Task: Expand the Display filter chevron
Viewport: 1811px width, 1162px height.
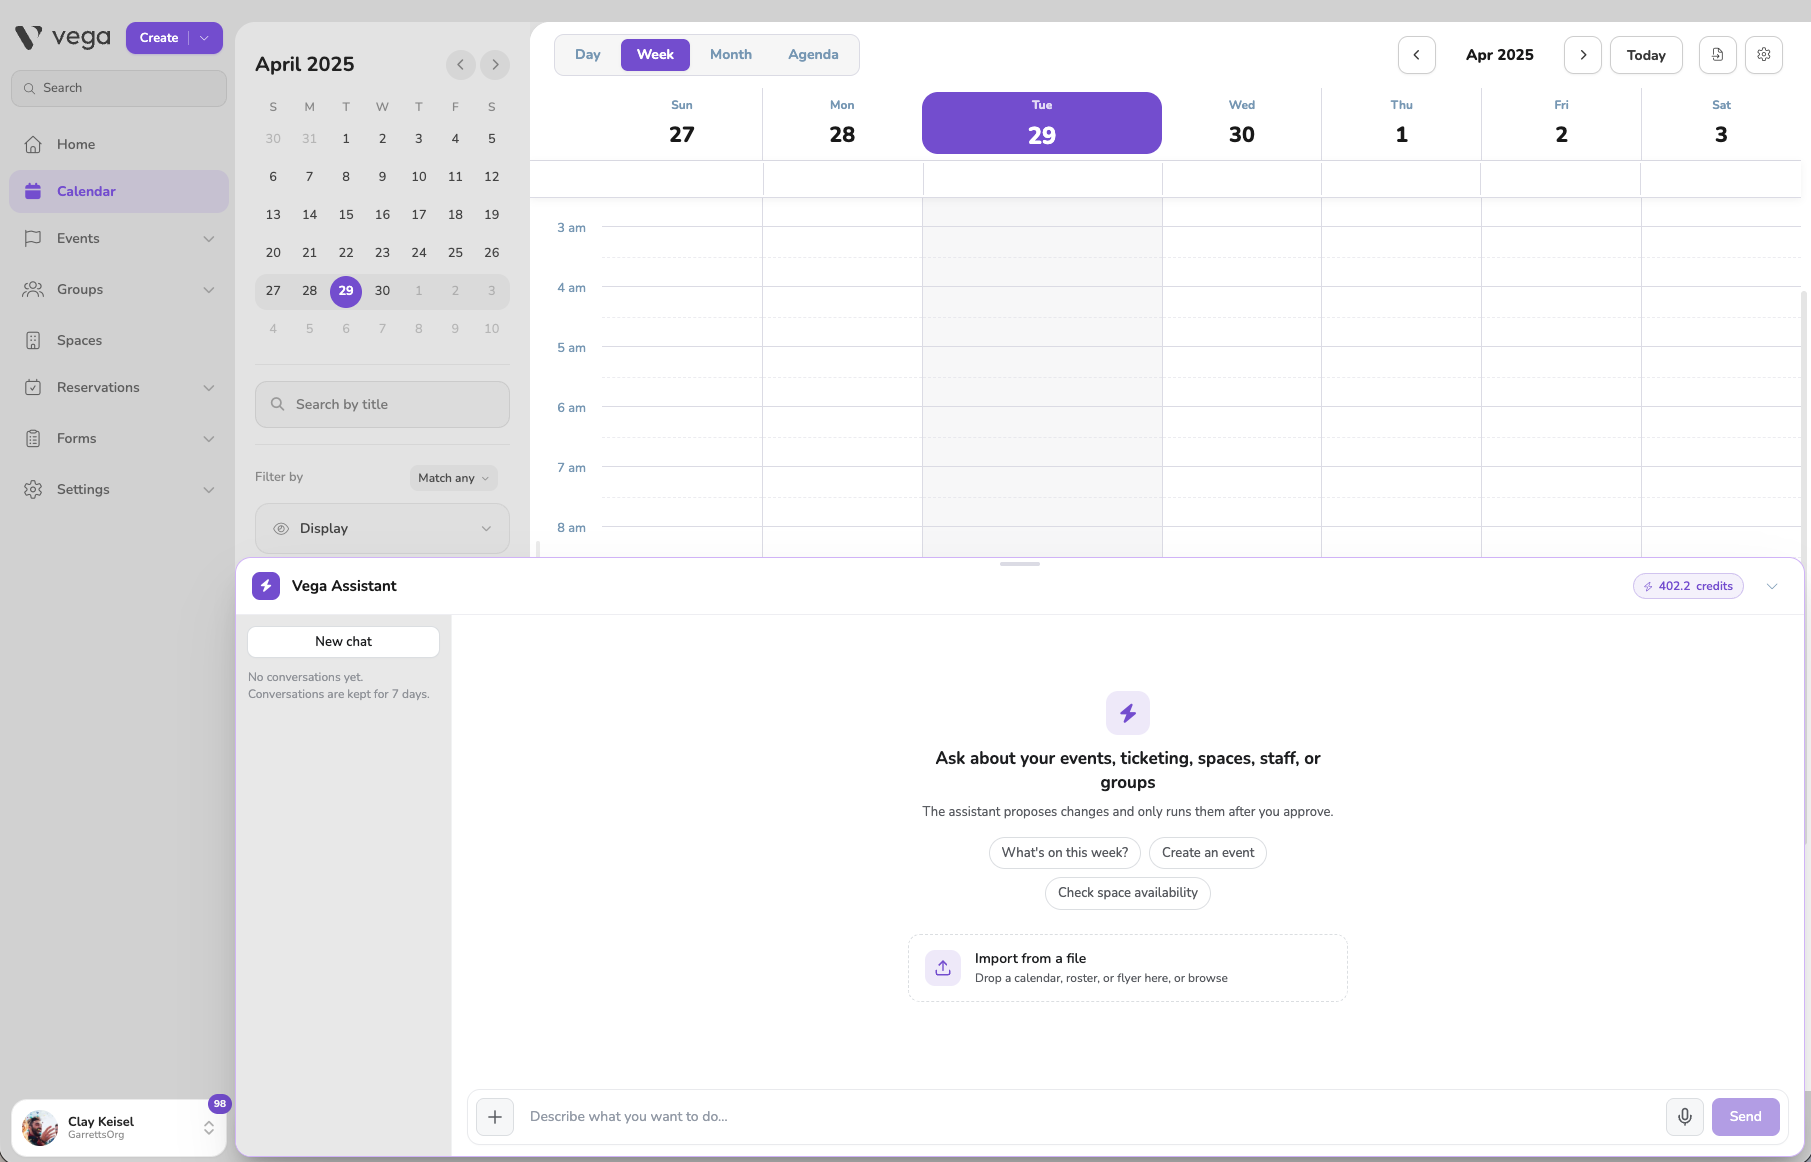Action: 486,528
